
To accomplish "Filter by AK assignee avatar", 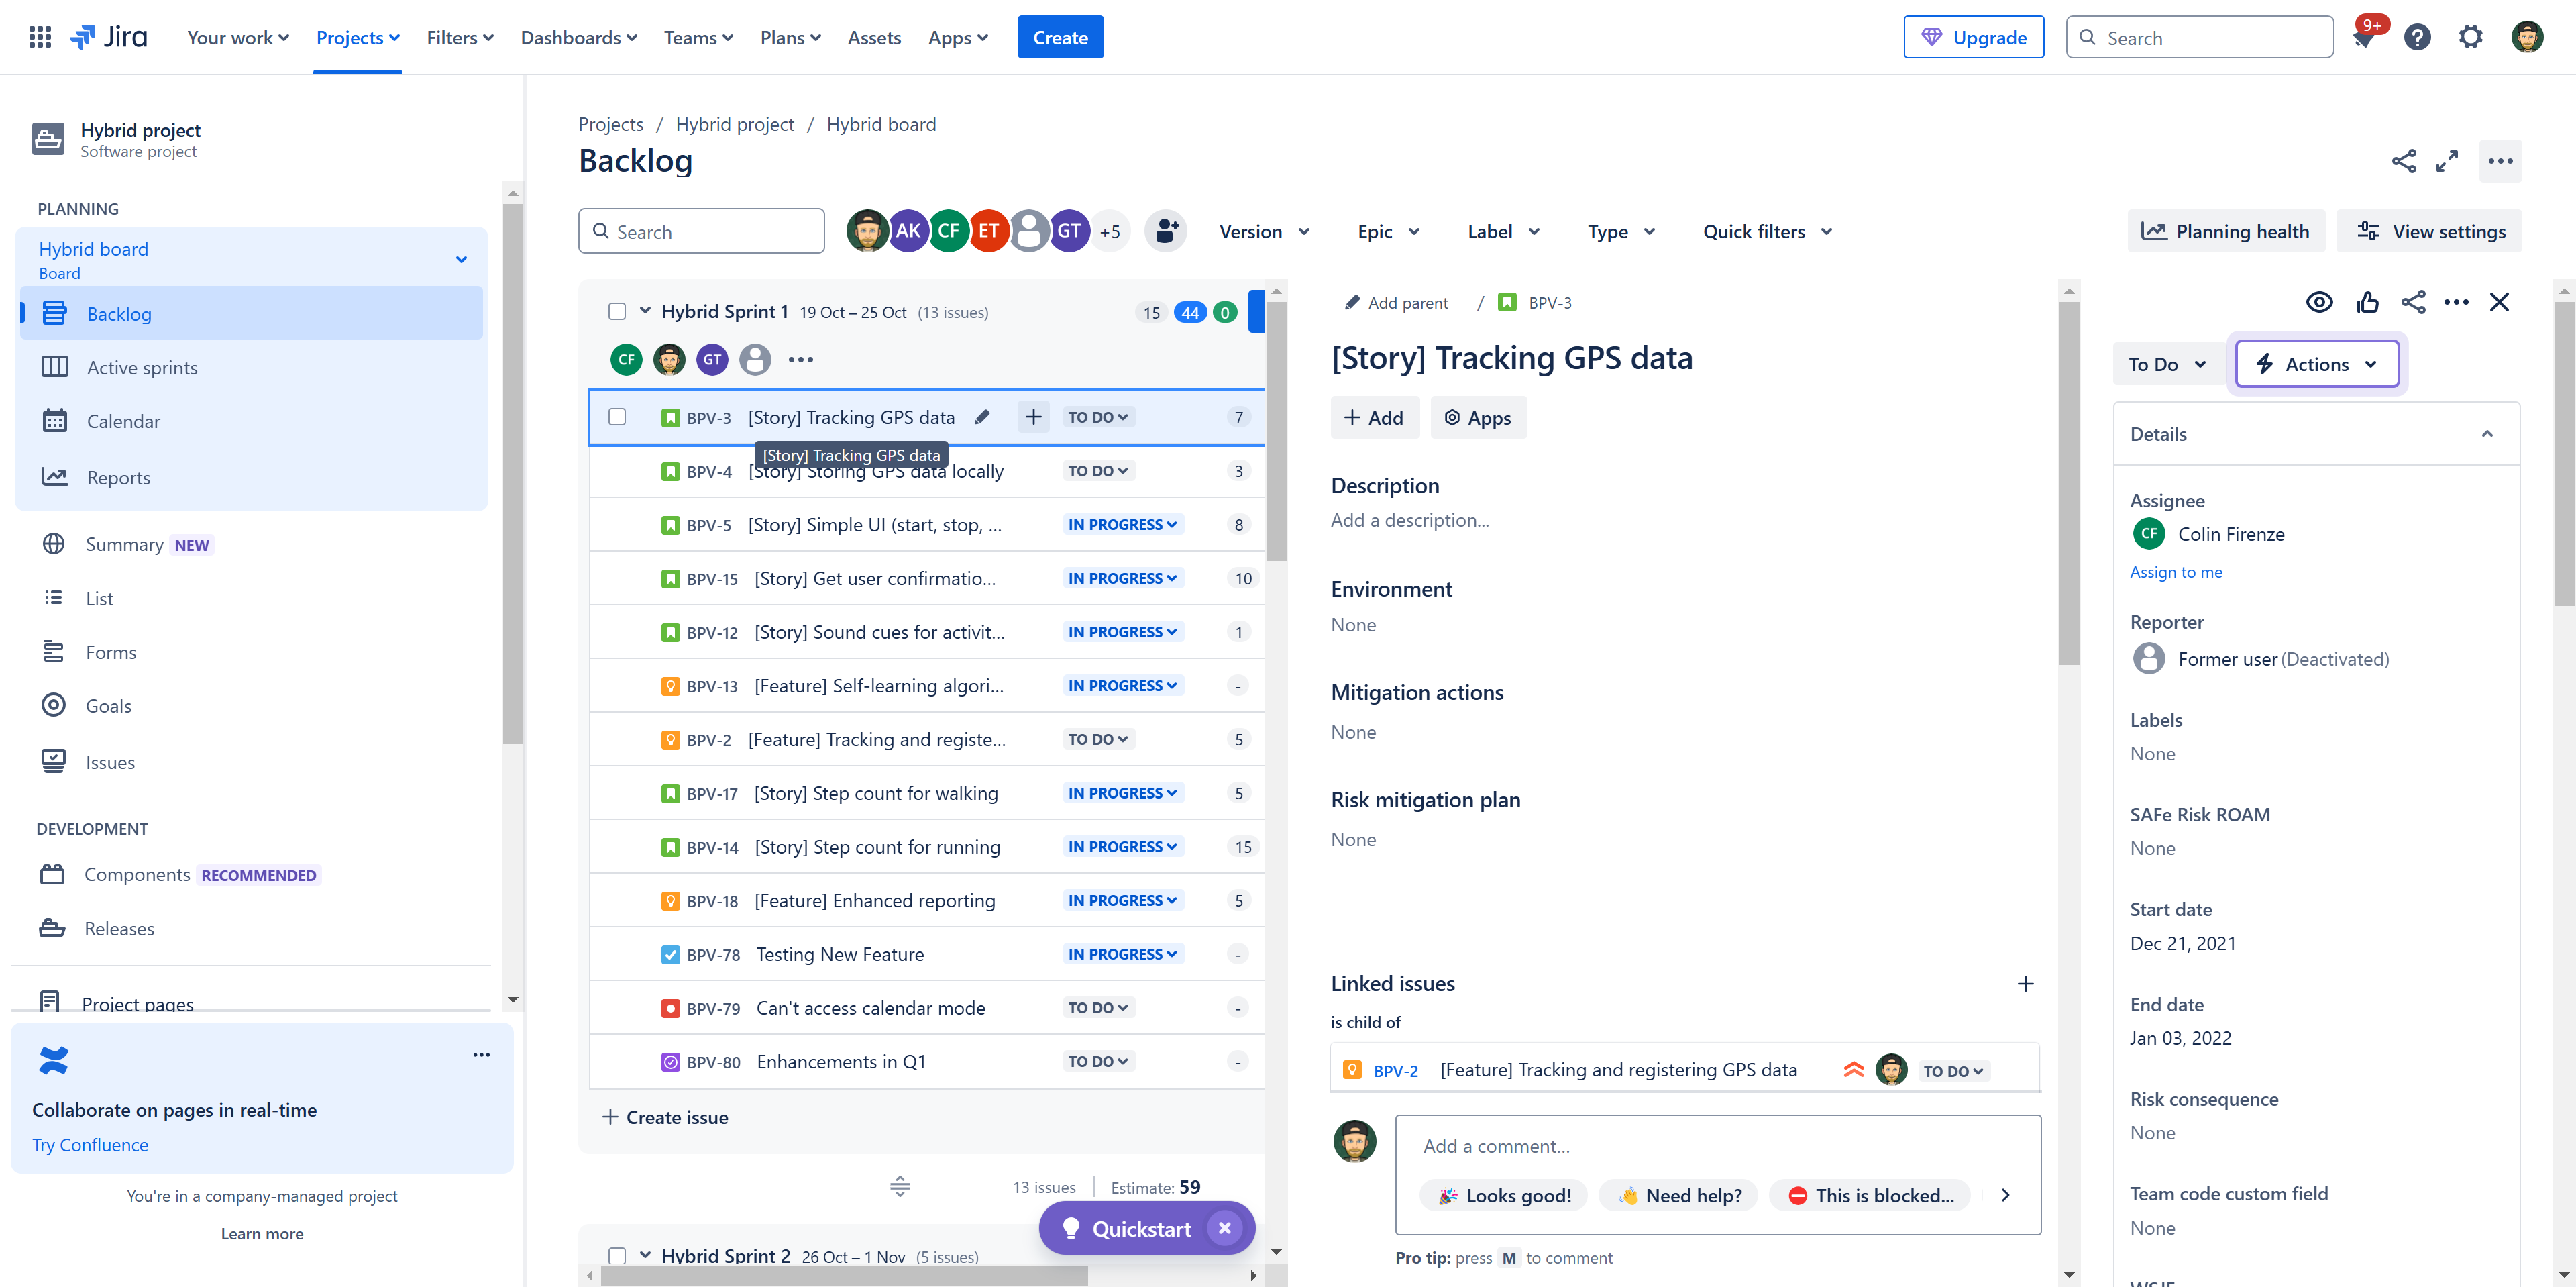I will pos(908,231).
